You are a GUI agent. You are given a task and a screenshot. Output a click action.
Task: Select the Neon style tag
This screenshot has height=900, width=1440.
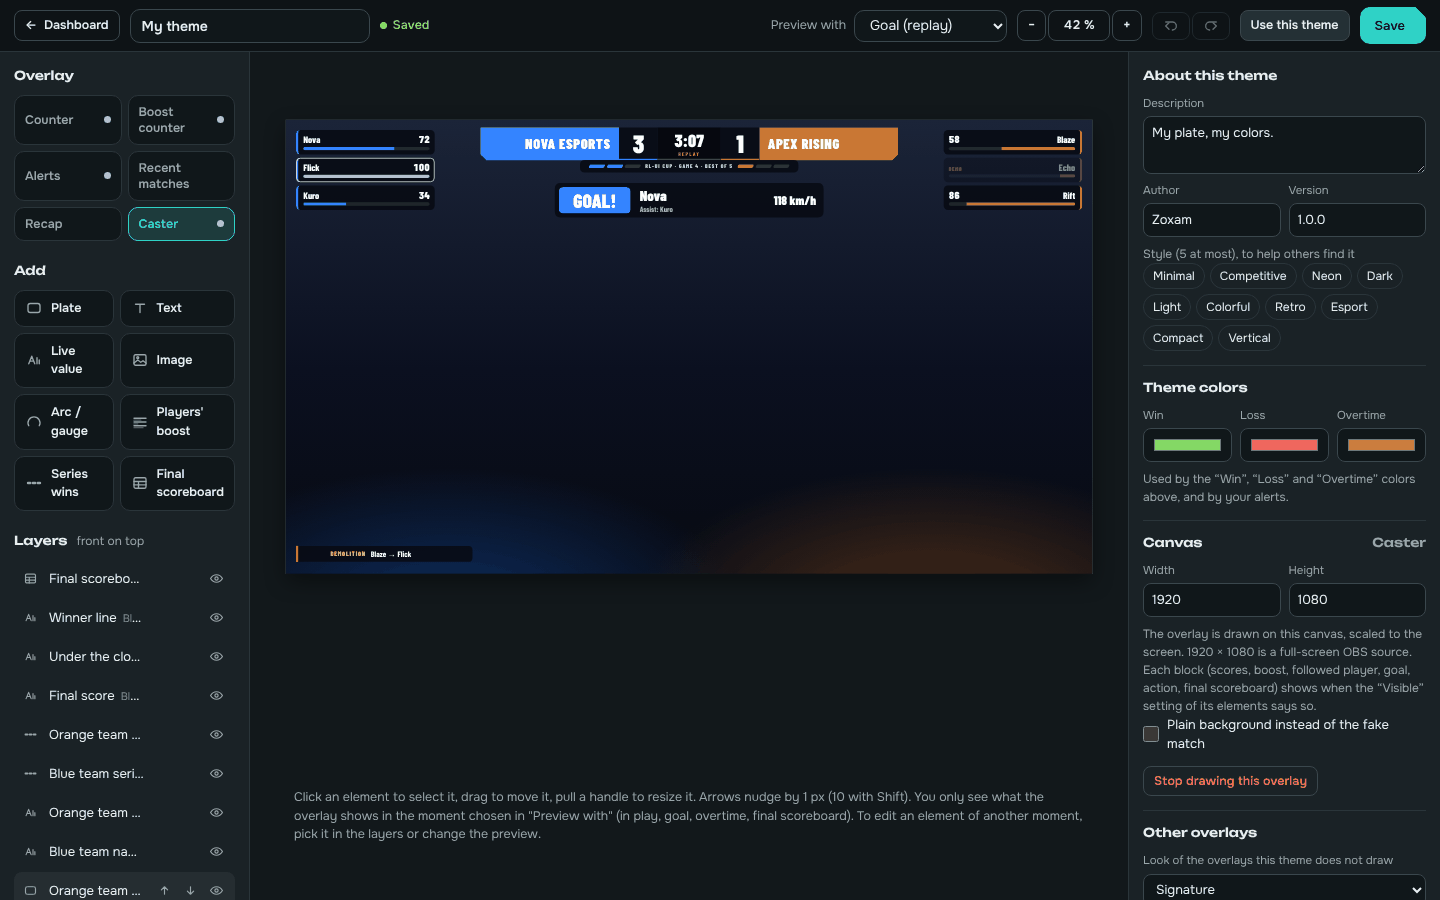tap(1326, 276)
